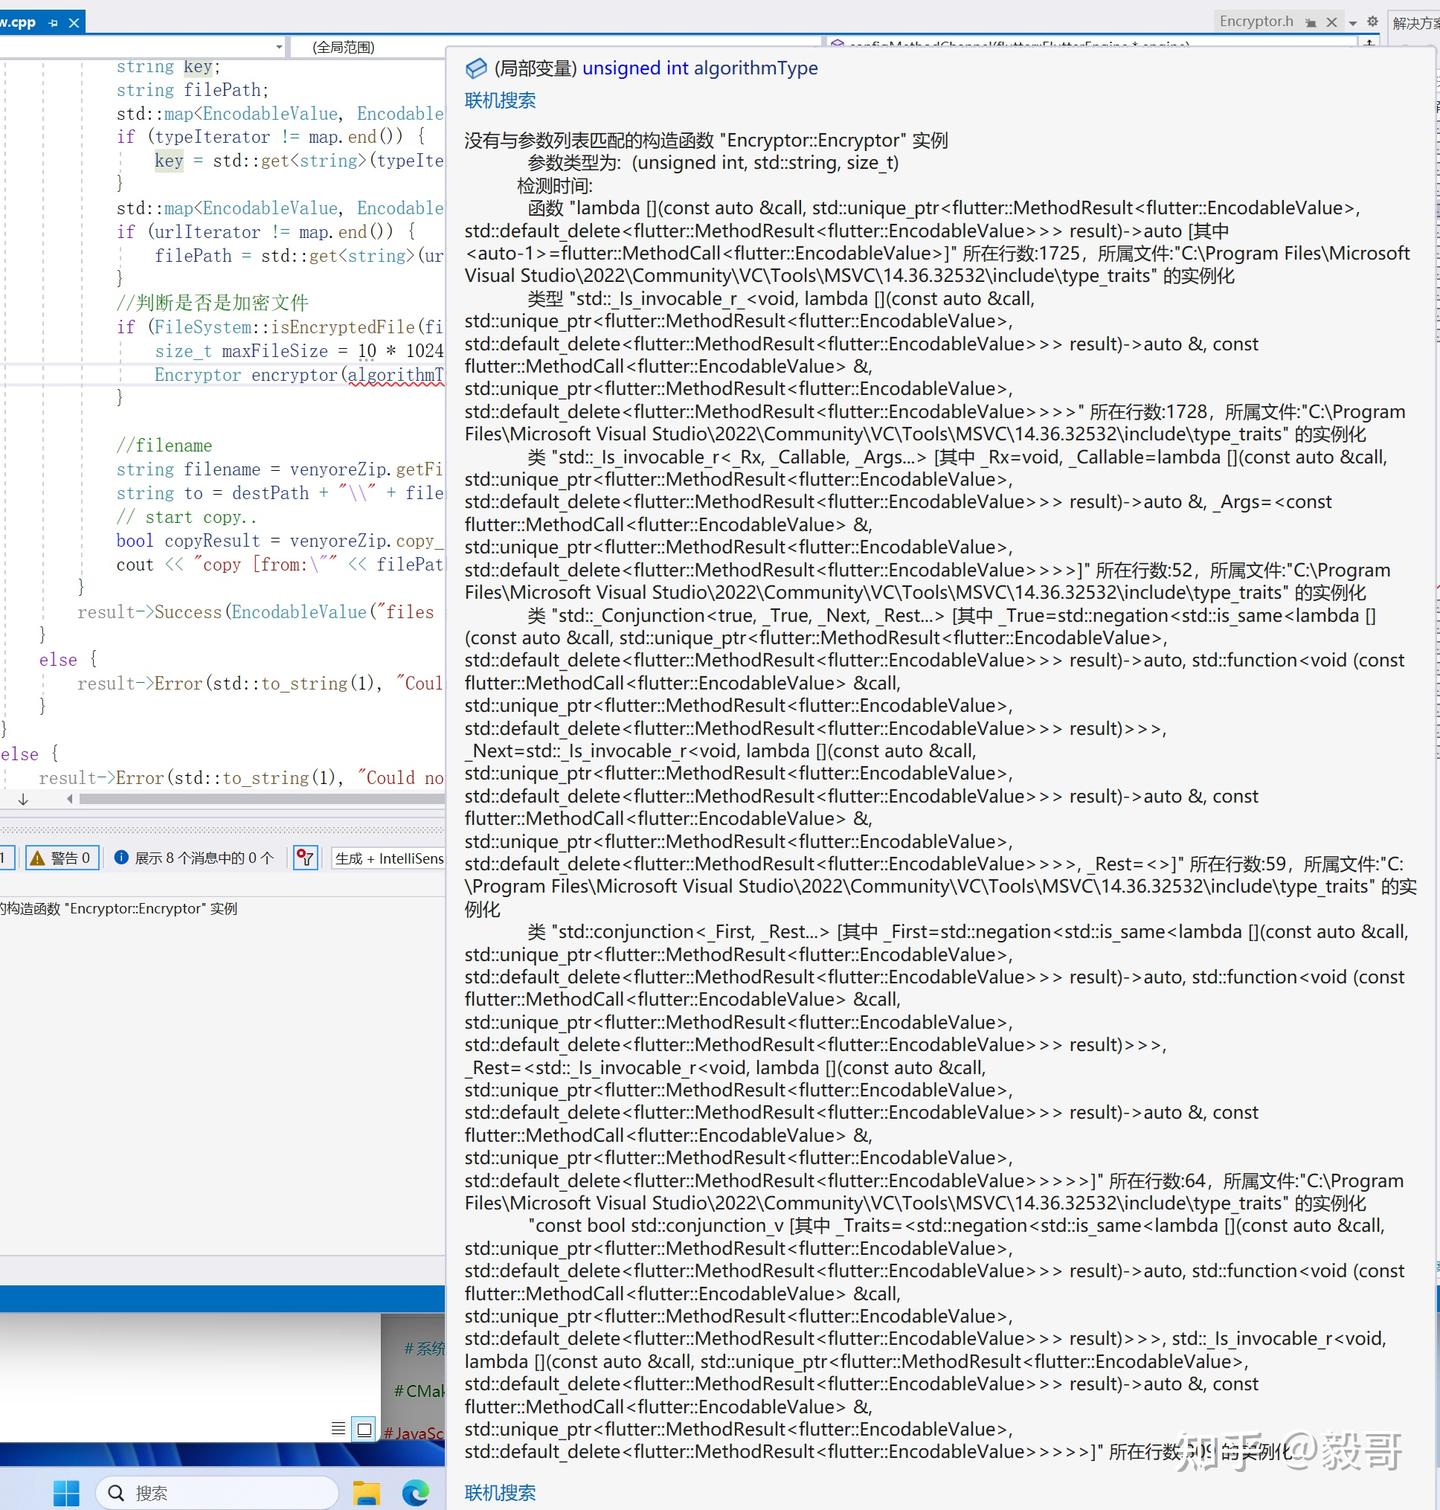Open the (全局范围) scope combo box

(x=368, y=47)
